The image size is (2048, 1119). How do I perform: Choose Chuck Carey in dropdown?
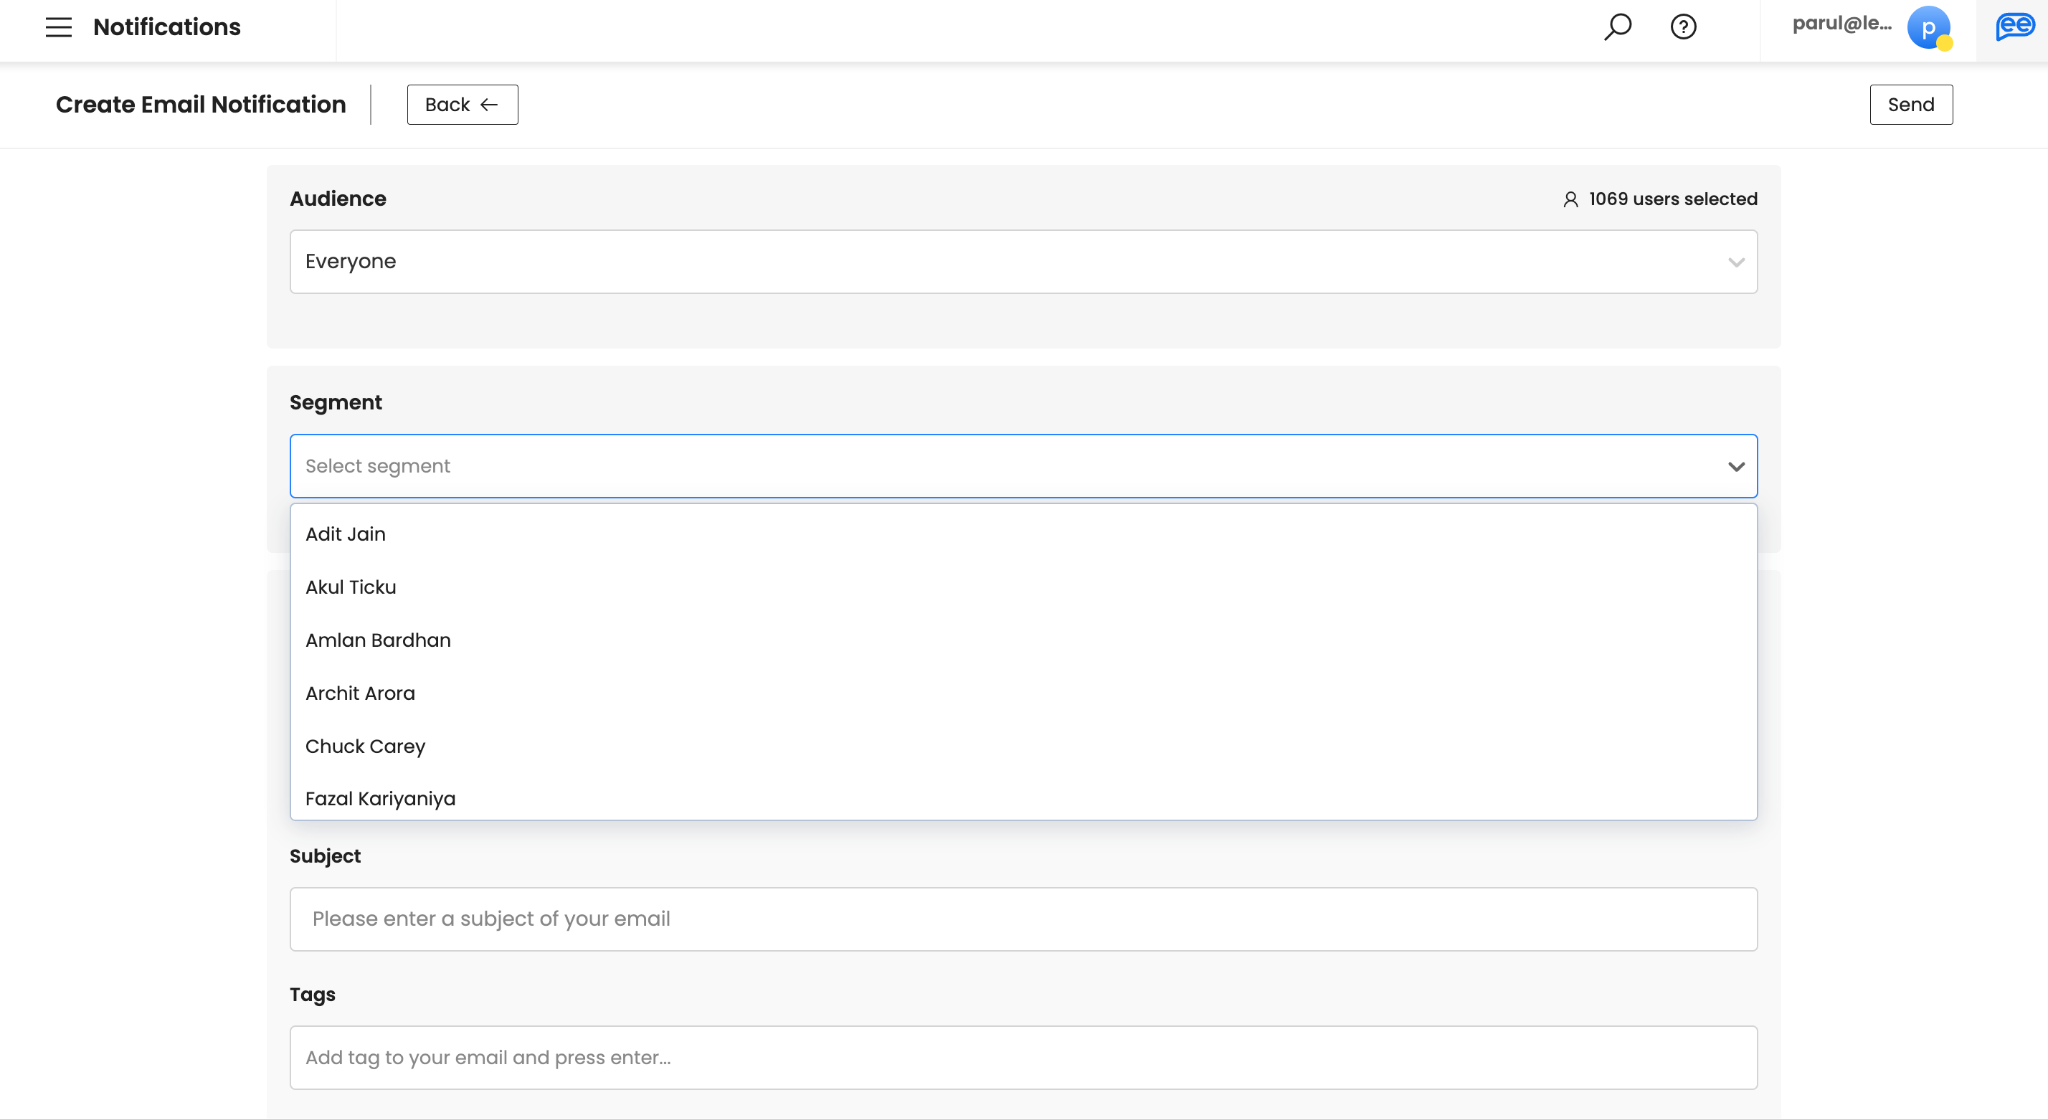[x=365, y=746]
